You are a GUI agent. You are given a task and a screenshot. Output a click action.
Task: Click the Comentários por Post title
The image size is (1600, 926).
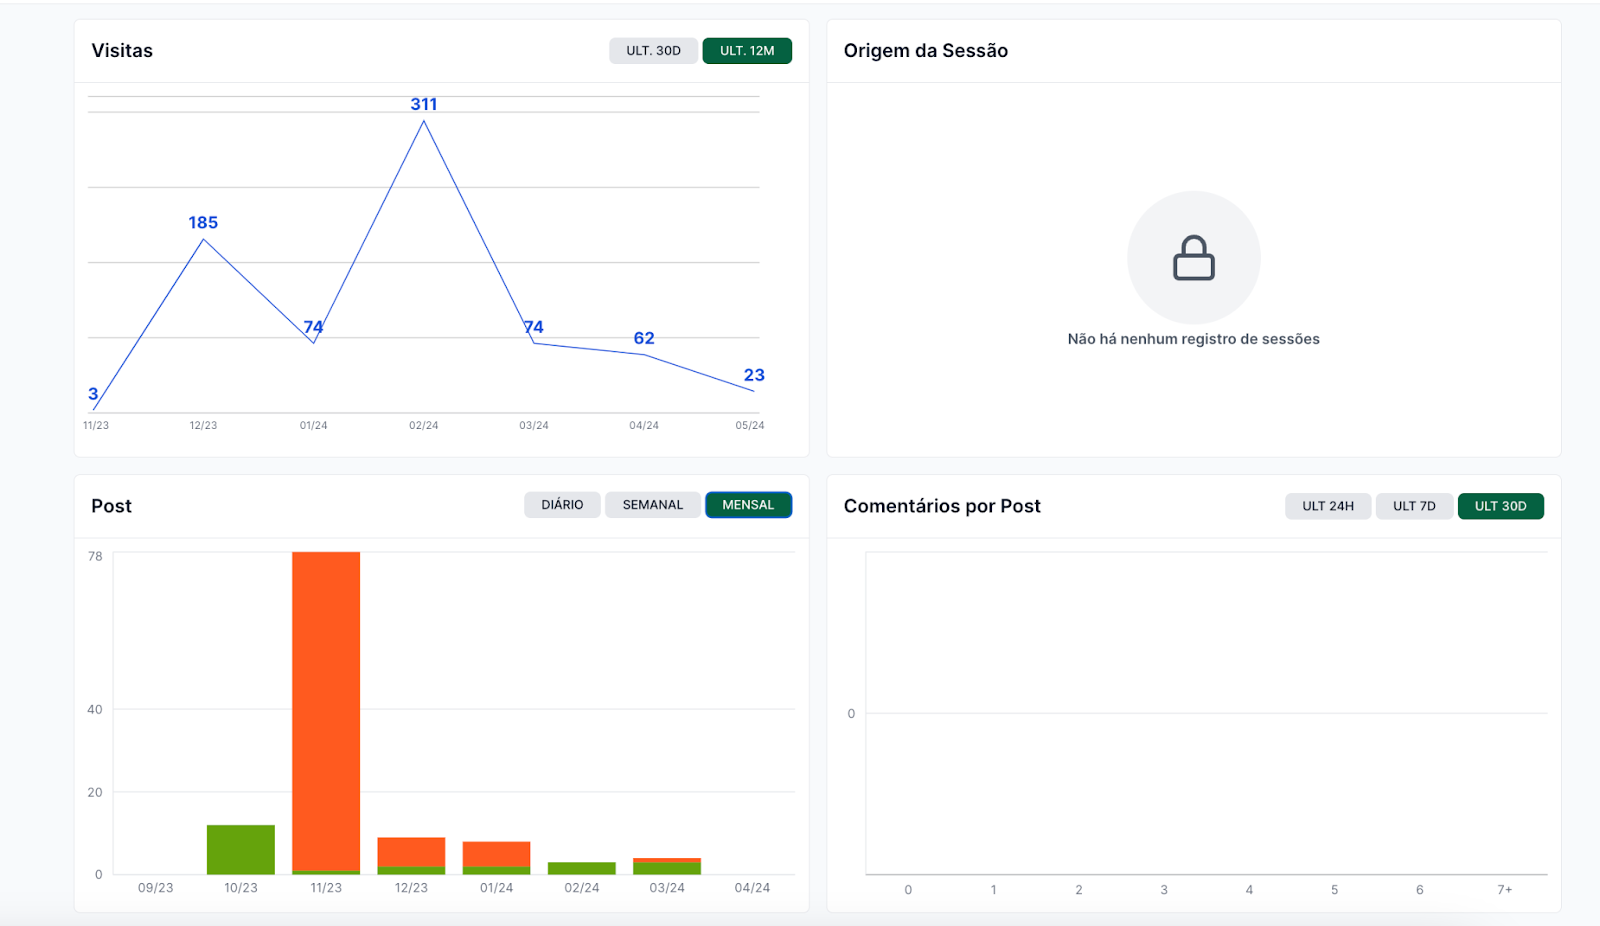click(x=942, y=506)
